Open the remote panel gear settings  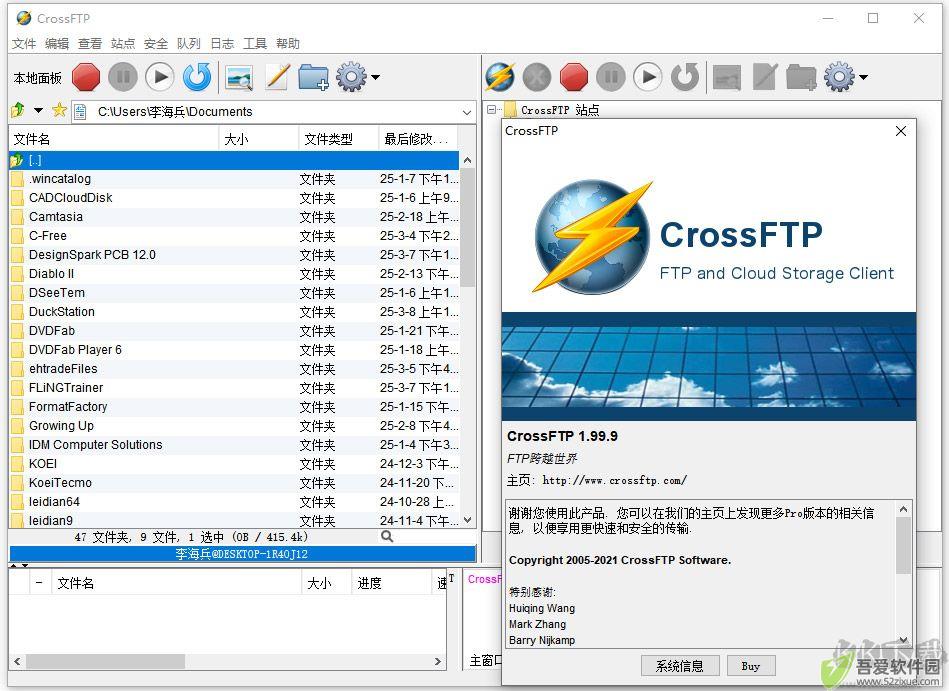point(839,77)
